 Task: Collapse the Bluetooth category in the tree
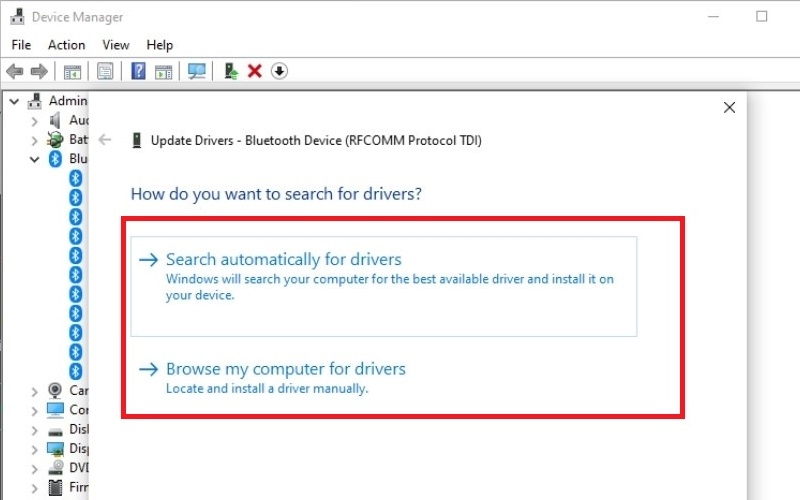coord(35,159)
